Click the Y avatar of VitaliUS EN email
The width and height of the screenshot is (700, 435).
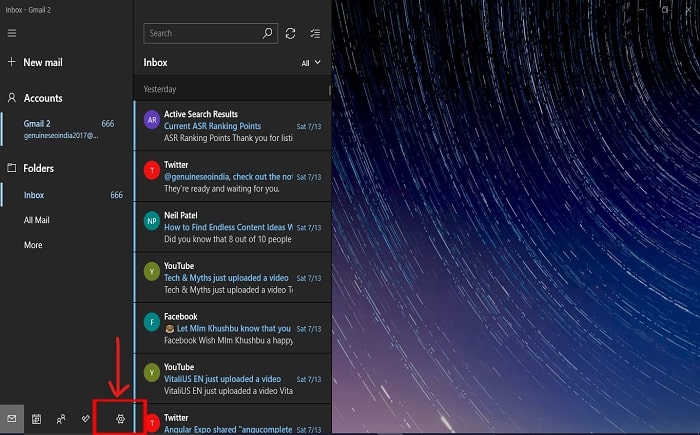point(152,372)
